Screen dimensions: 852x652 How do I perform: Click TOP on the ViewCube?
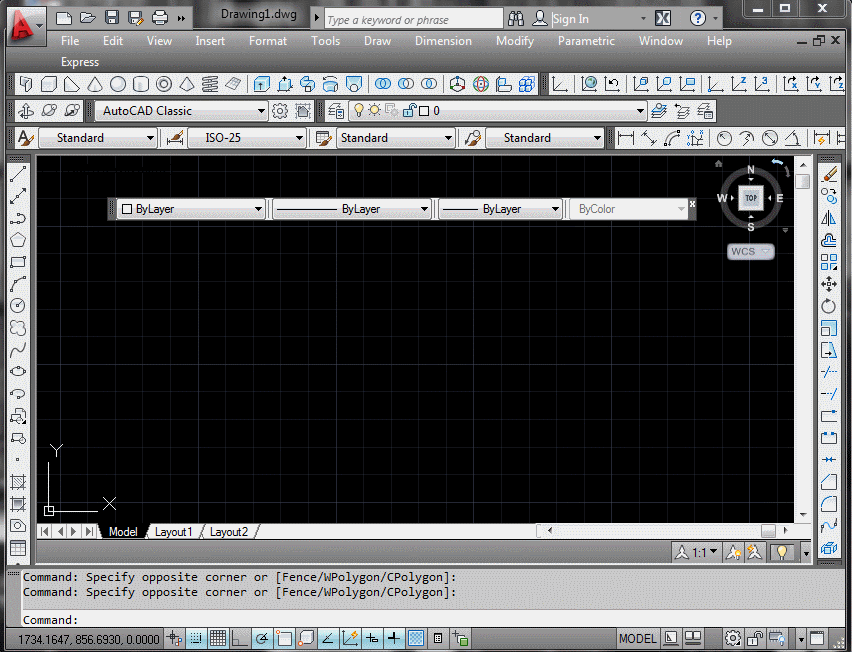[x=750, y=198]
